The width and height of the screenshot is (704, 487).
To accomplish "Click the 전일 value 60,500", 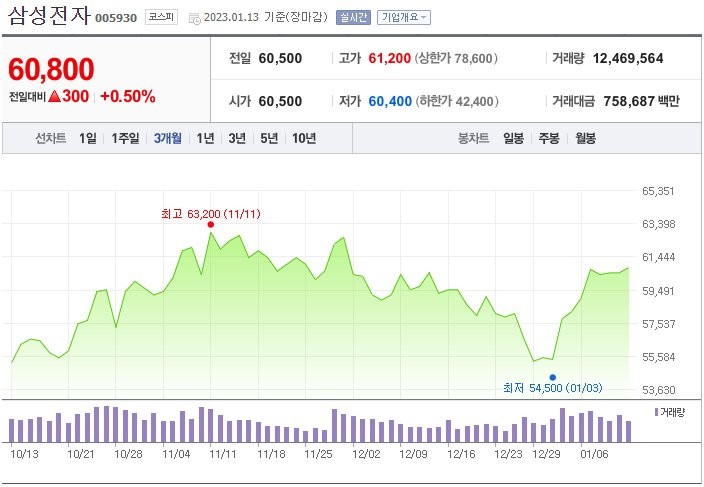I will click(280, 58).
